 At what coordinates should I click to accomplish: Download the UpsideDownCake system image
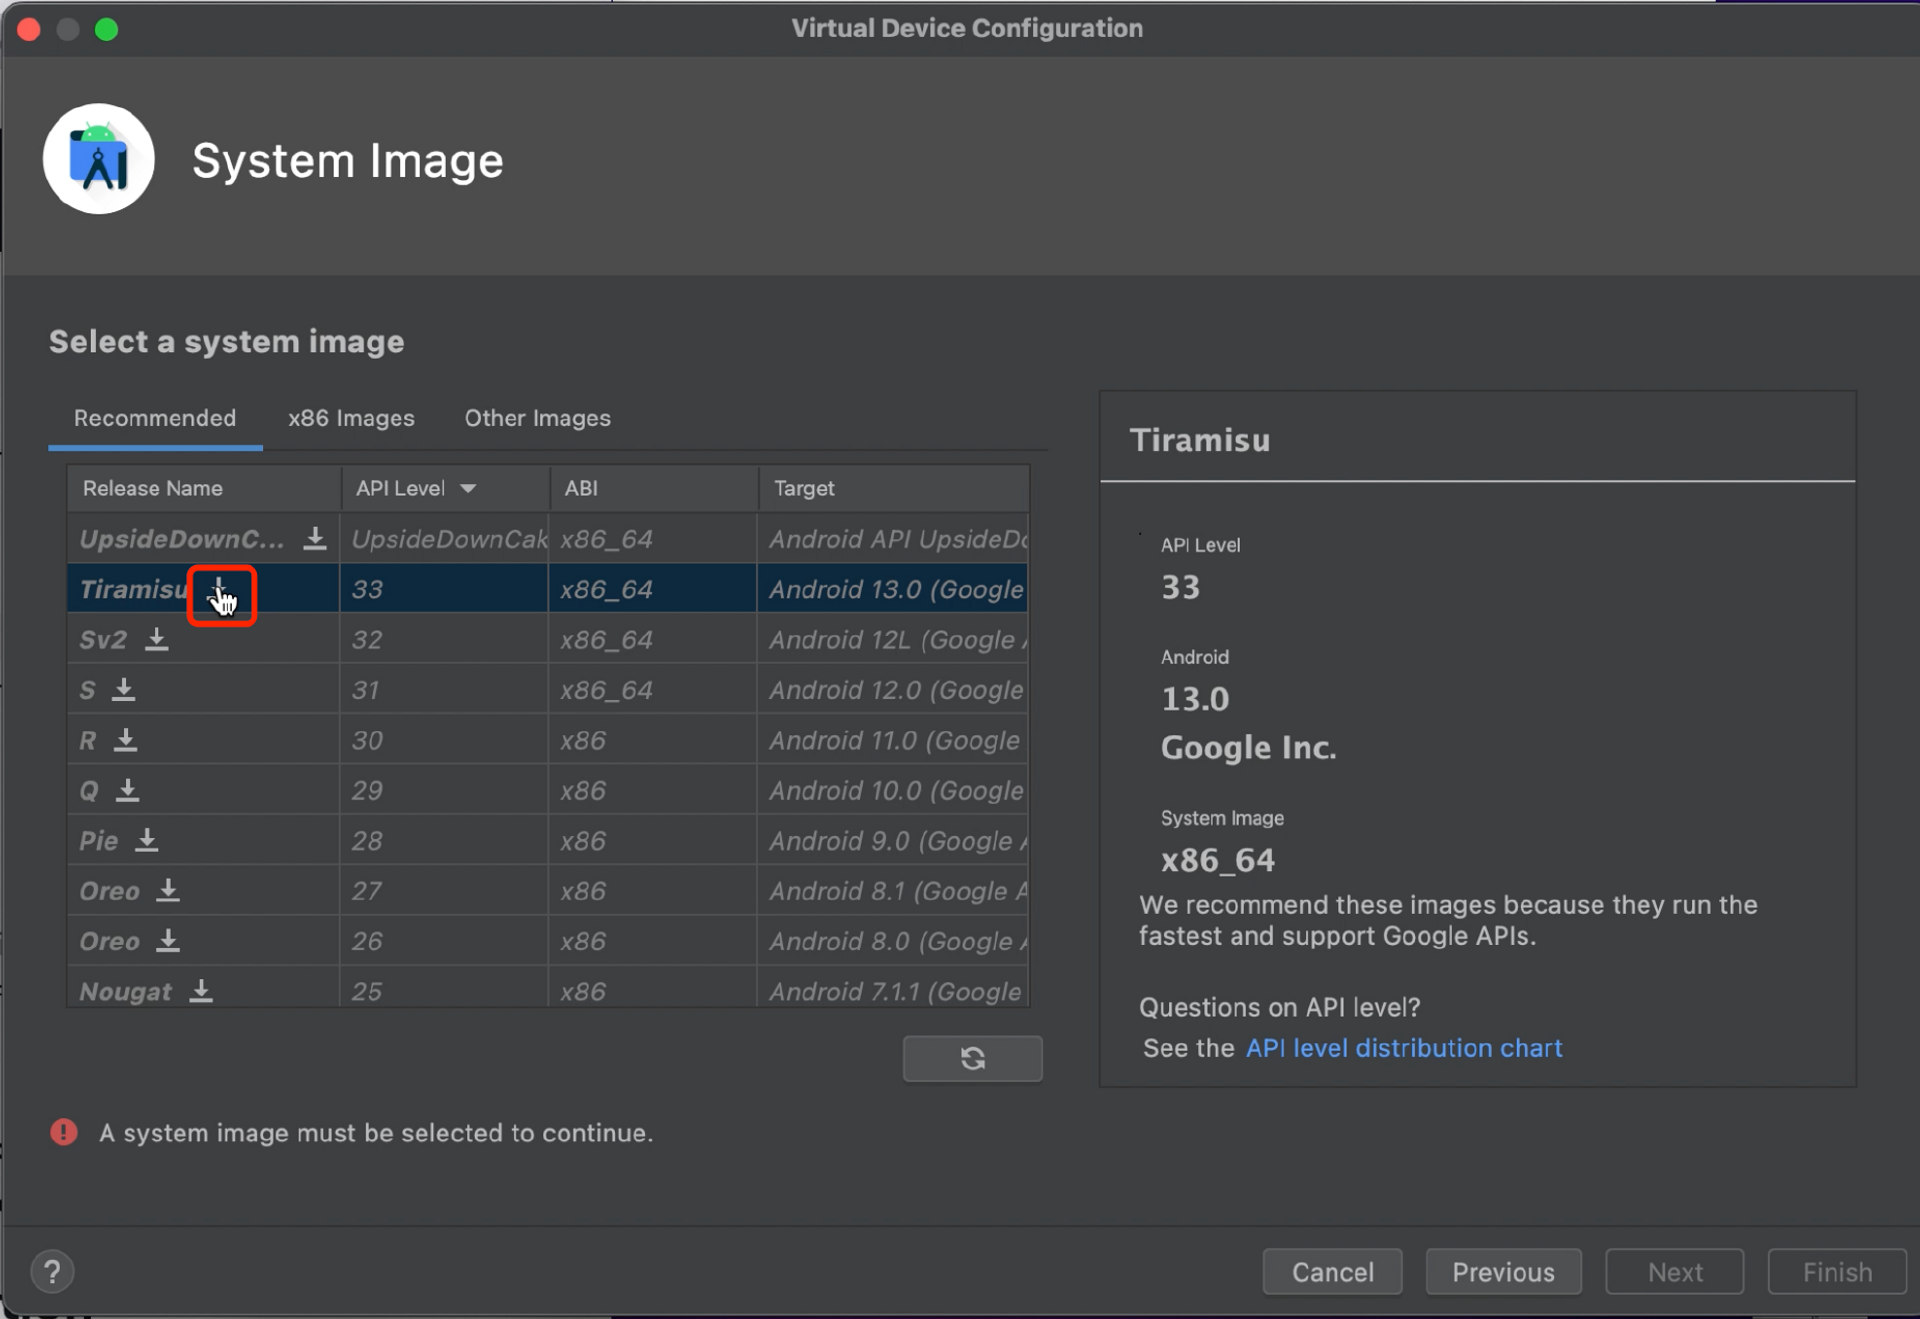click(315, 539)
